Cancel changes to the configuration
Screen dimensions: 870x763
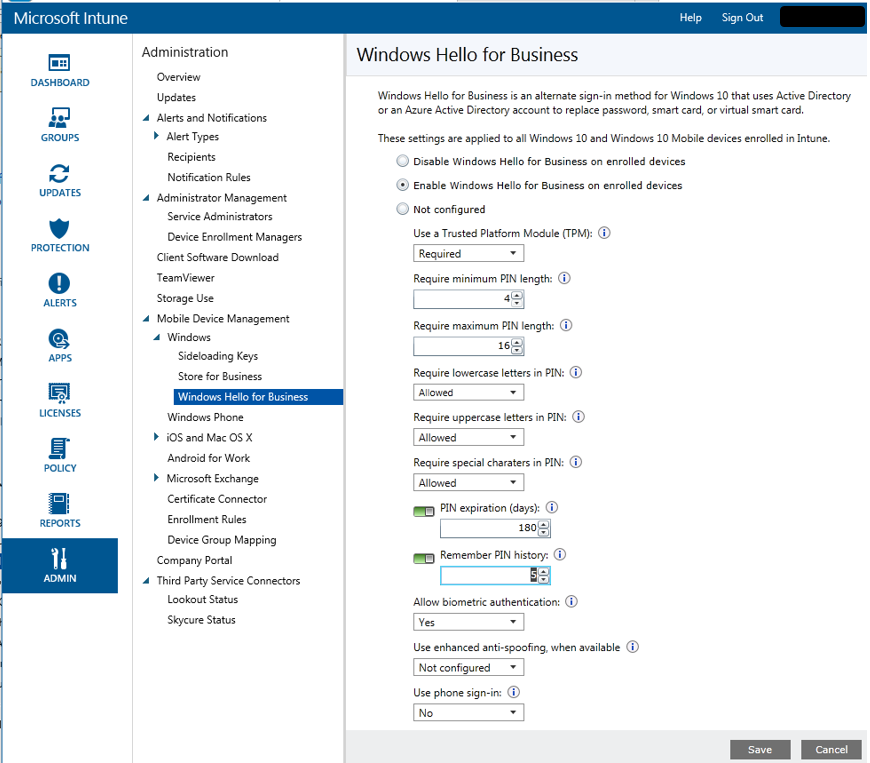[x=831, y=749]
